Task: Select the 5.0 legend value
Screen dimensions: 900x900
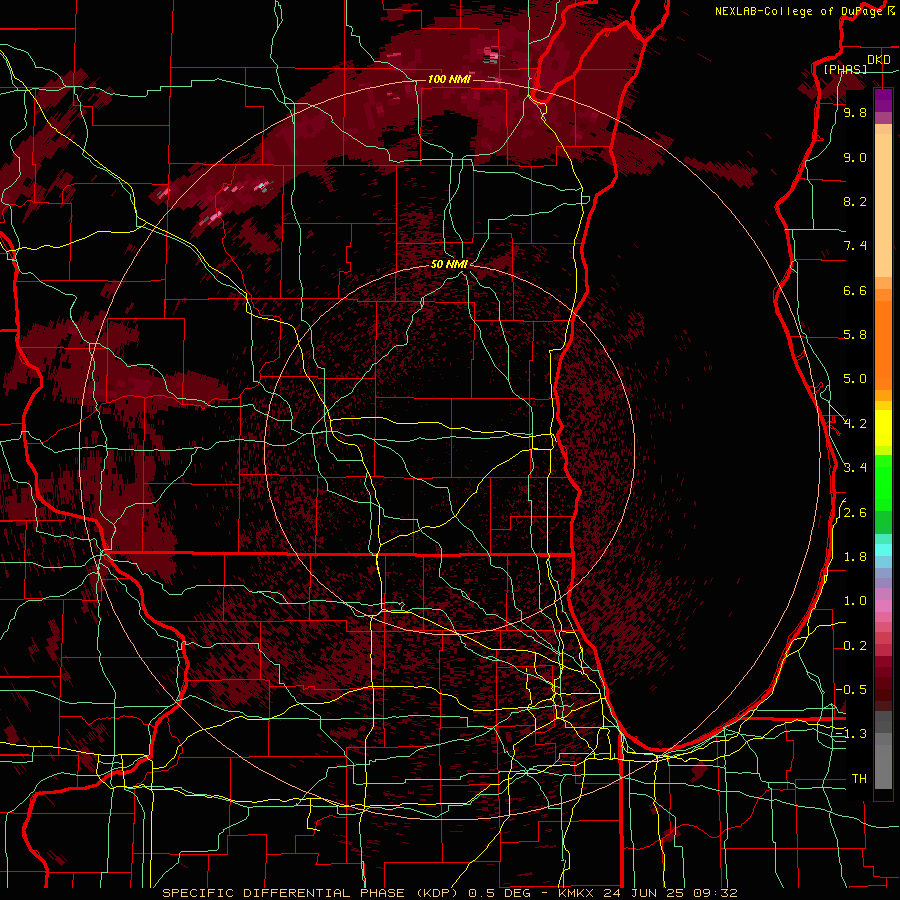Action: click(x=855, y=379)
